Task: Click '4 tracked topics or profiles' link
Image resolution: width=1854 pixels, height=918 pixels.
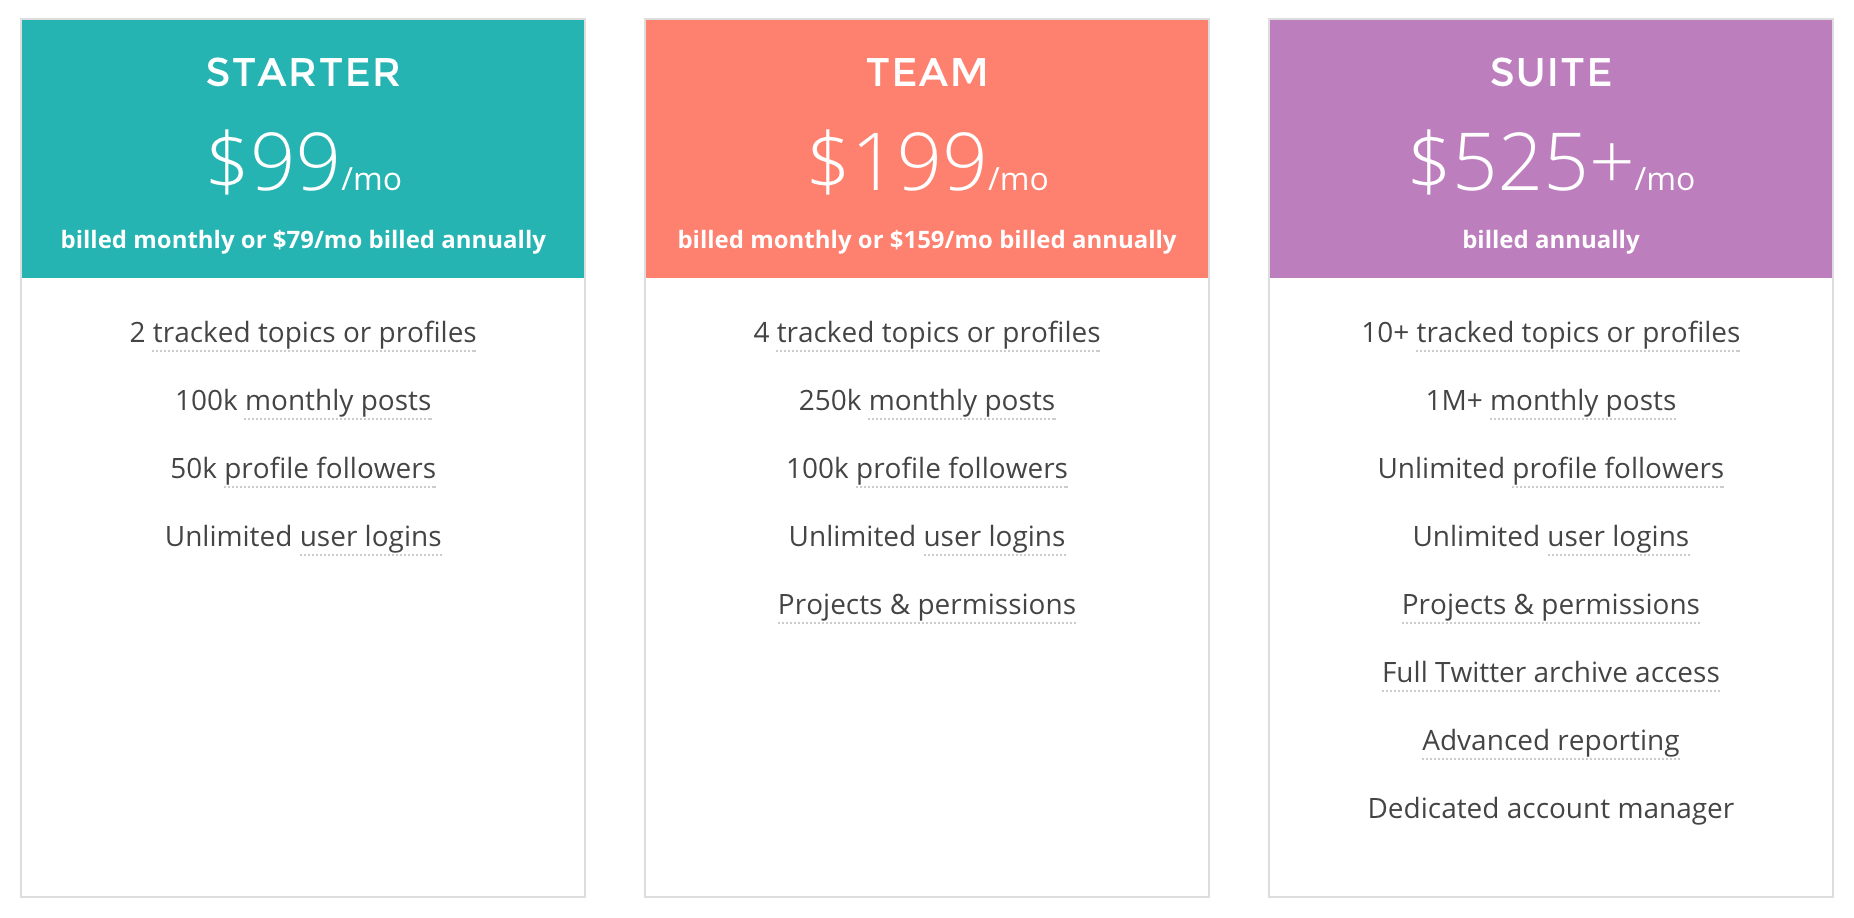Action: coord(927,333)
